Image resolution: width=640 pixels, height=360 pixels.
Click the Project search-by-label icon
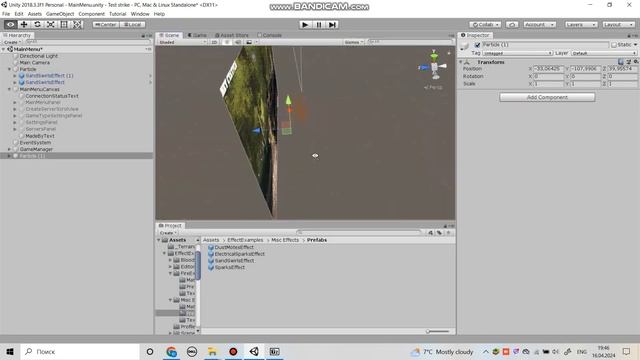[439, 233]
